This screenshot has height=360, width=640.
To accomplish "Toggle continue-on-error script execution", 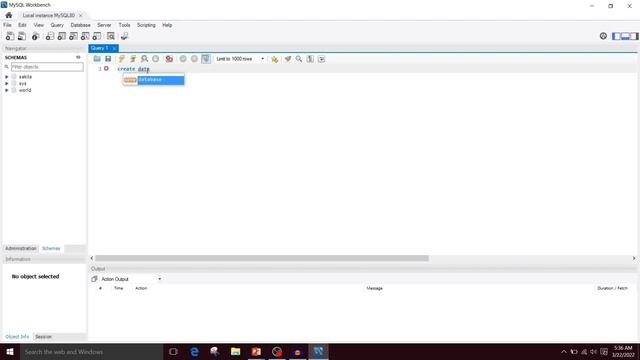I will 169,59.
